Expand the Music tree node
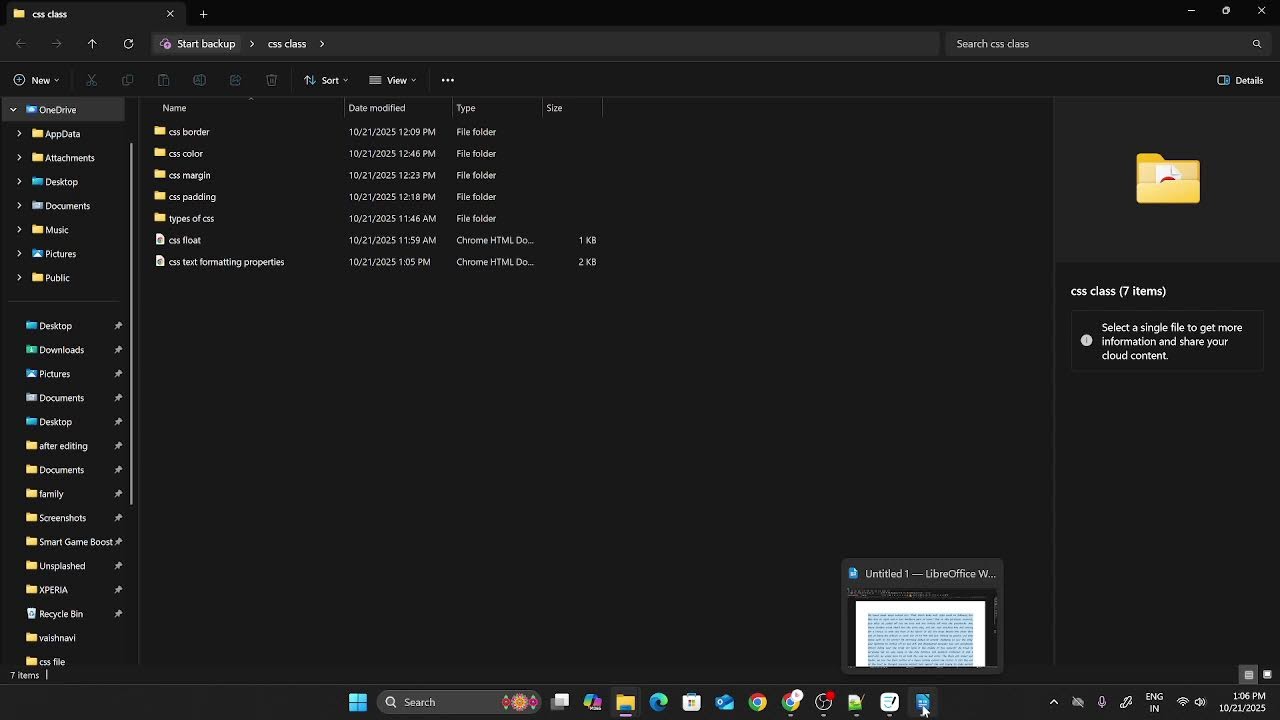This screenshot has height=720, width=1280. pos(19,230)
